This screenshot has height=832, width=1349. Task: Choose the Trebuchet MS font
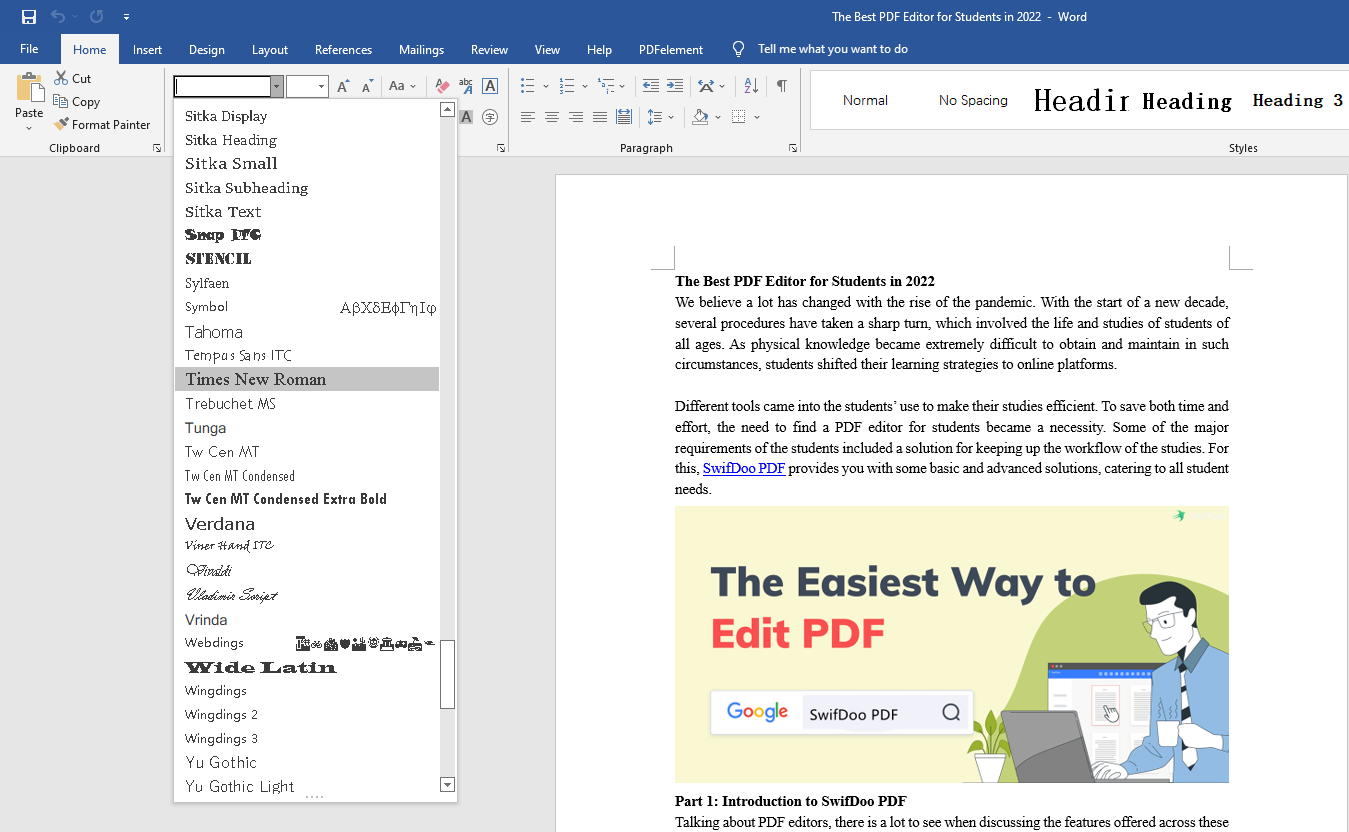[x=307, y=403]
